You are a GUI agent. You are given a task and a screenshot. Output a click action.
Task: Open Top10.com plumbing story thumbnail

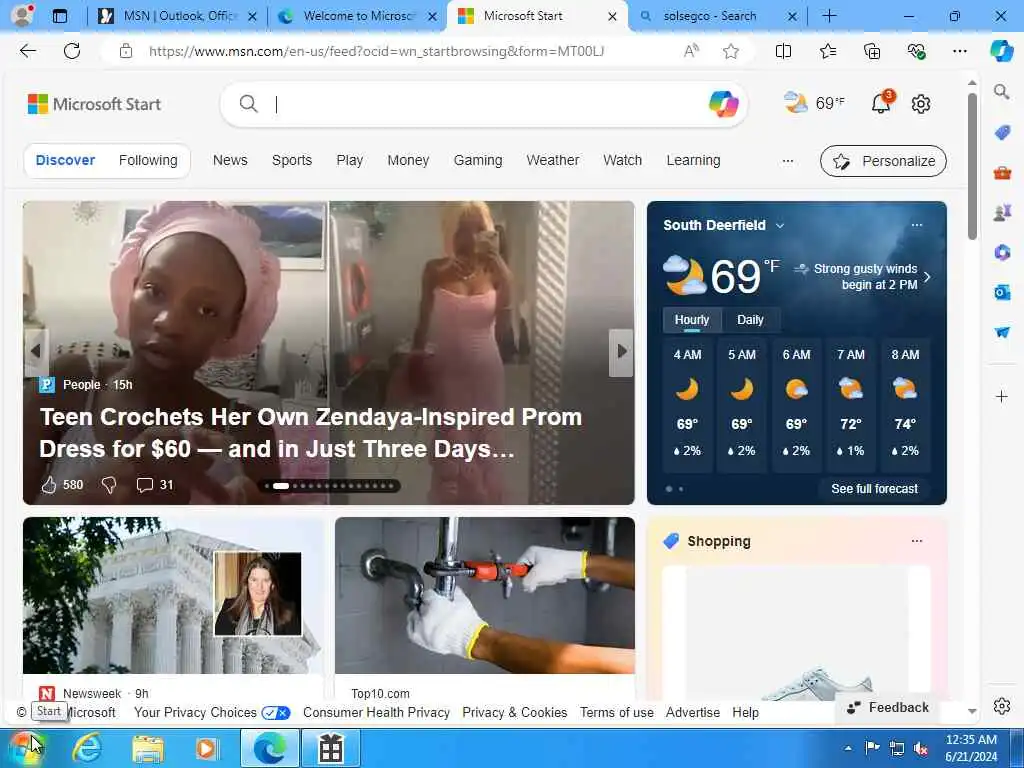point(485,595)
